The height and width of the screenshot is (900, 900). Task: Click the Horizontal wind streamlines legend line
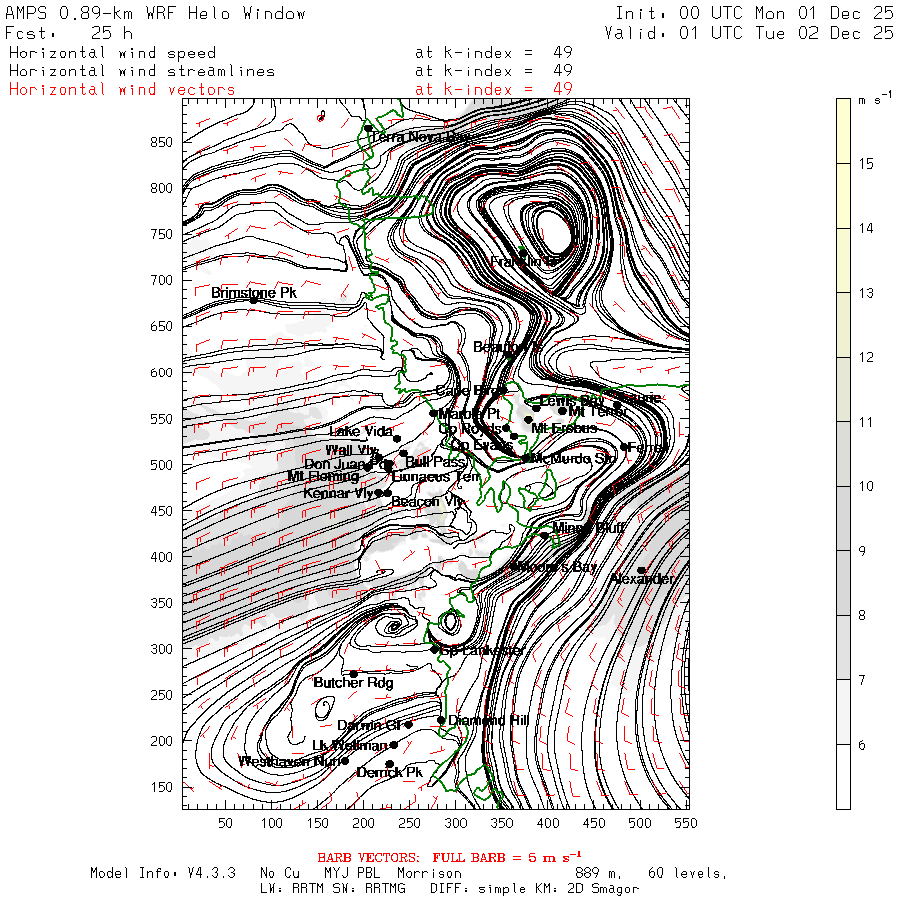(x=142, y=71)
